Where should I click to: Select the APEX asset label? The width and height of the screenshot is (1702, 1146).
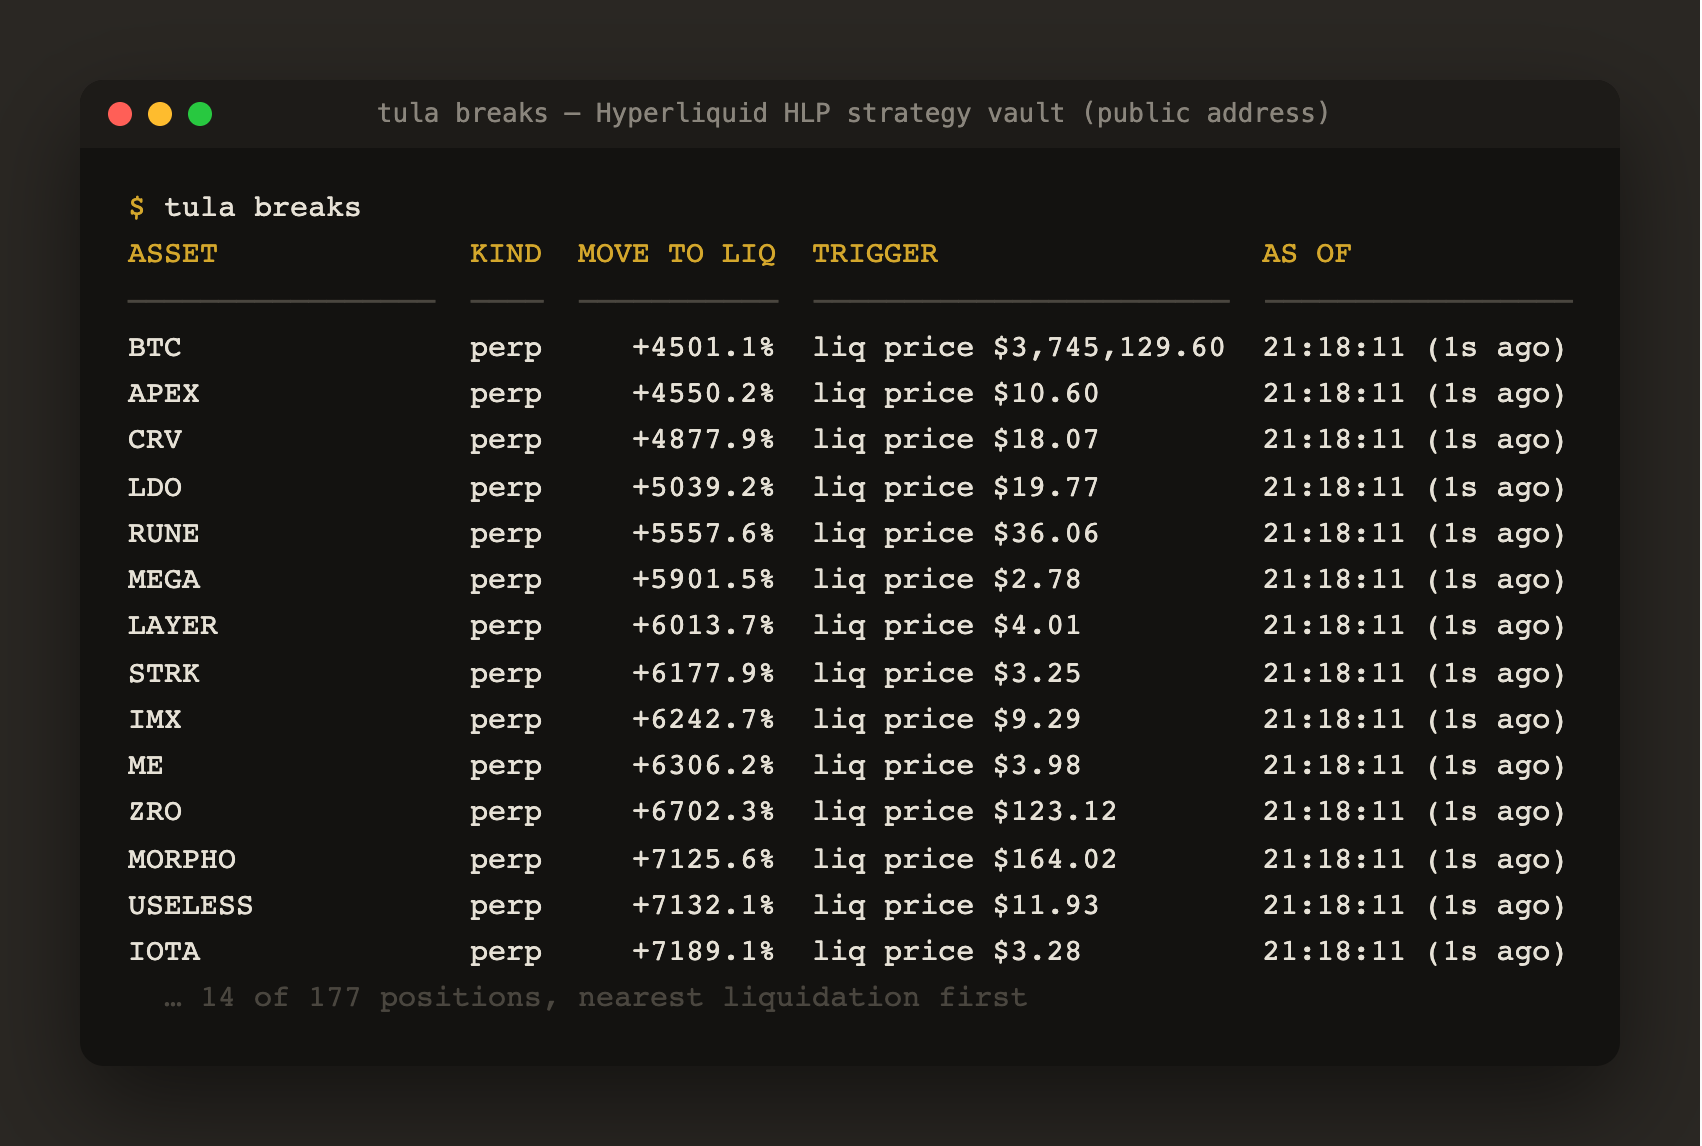pos(164,394)
